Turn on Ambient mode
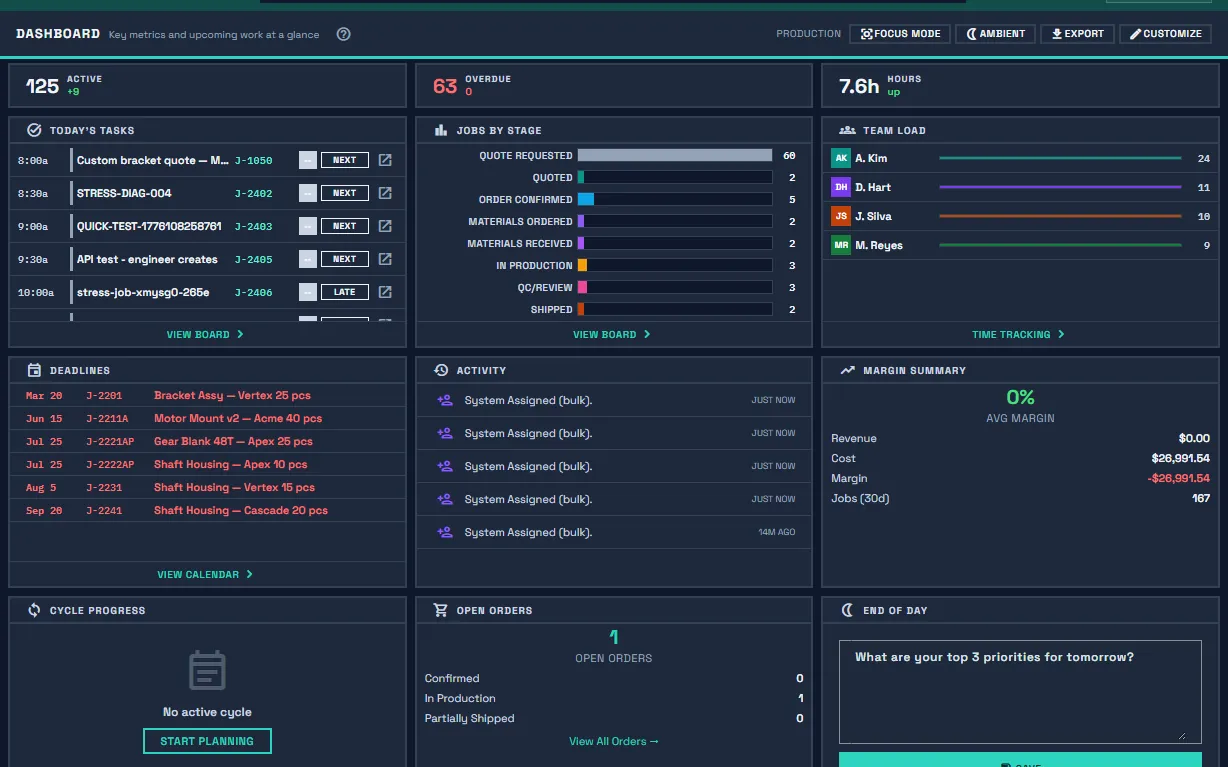 point(995,34)
